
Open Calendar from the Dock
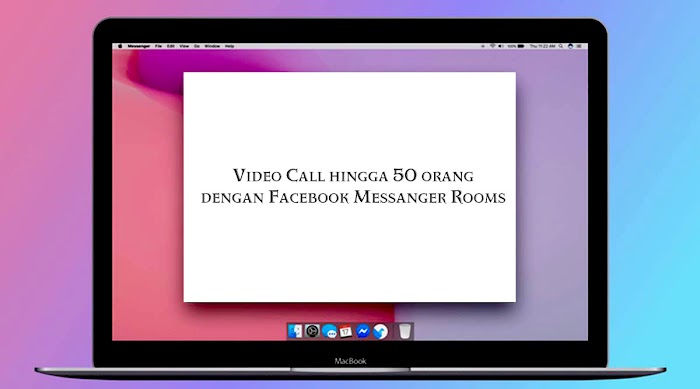[x=346, y=331]
